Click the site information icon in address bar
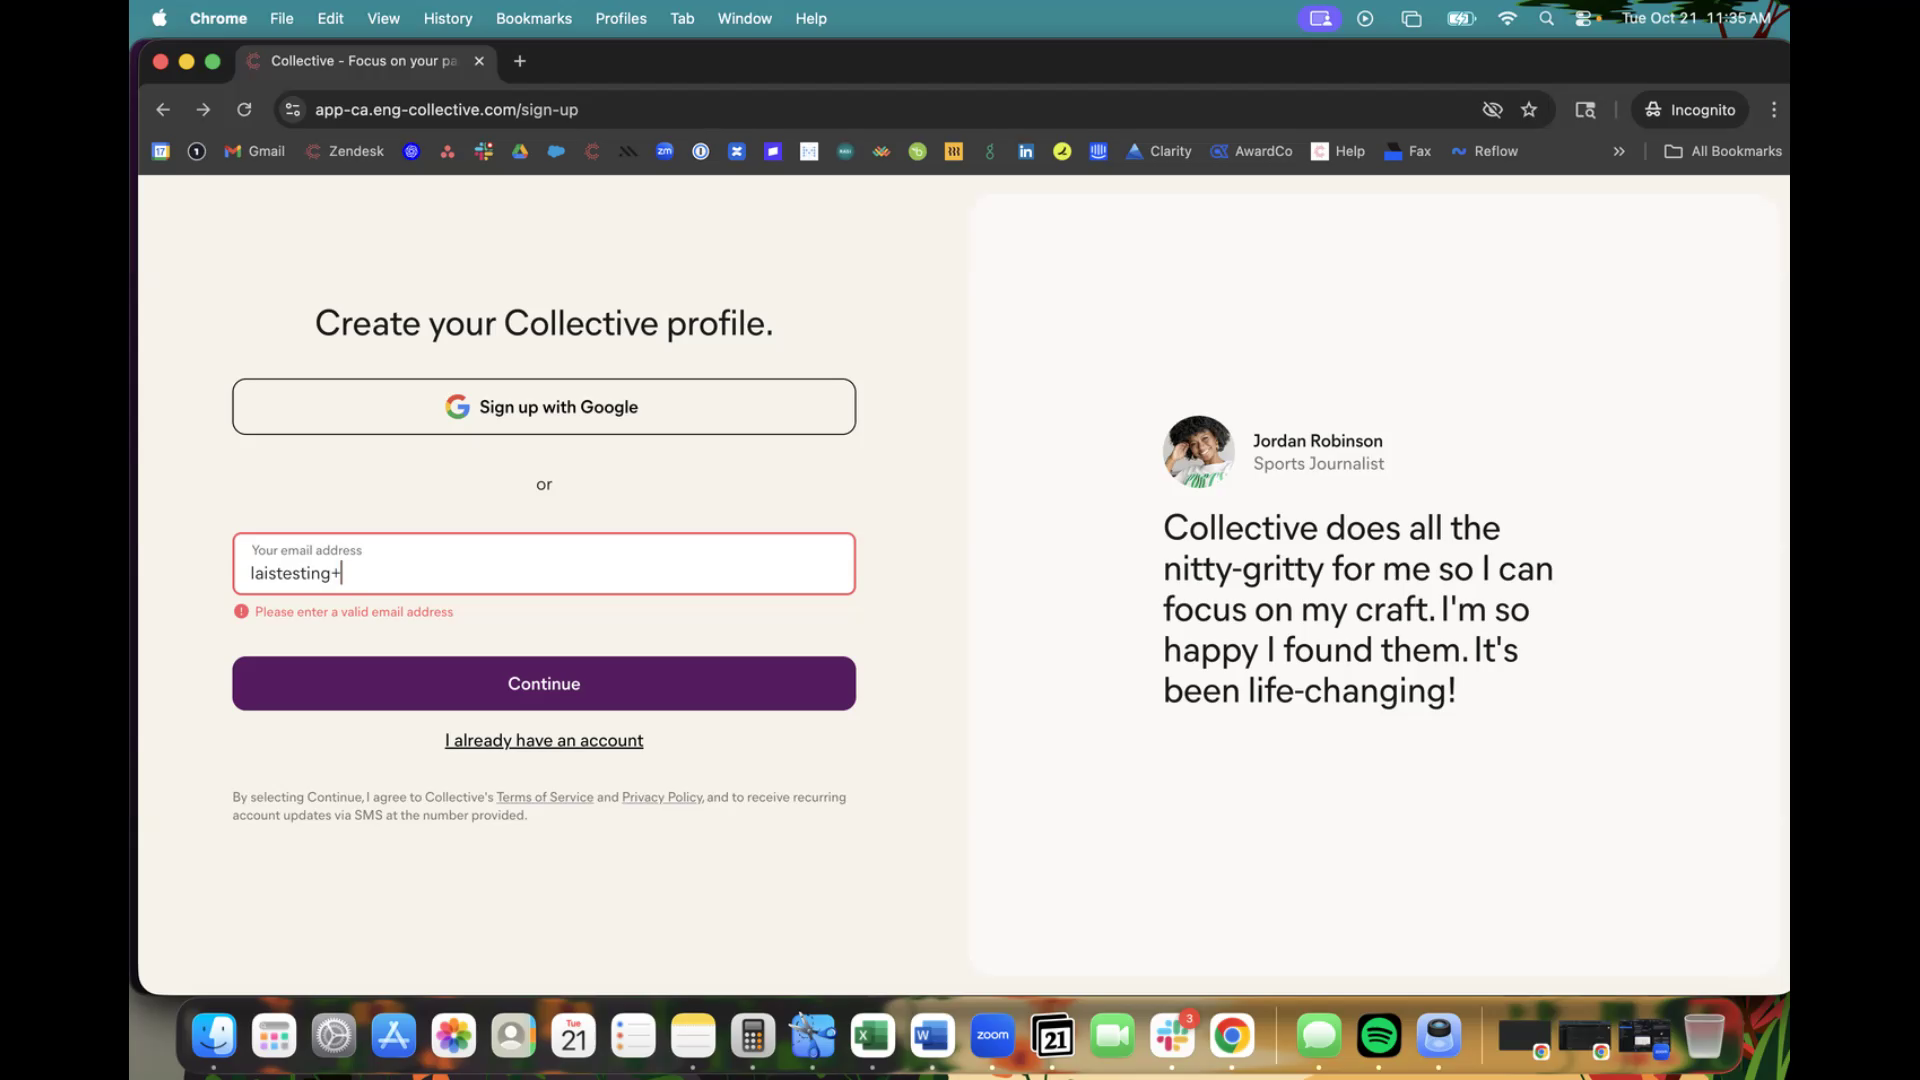Image resolution: width=1920 pixels, height=1080 pixels. coord(293,110)
